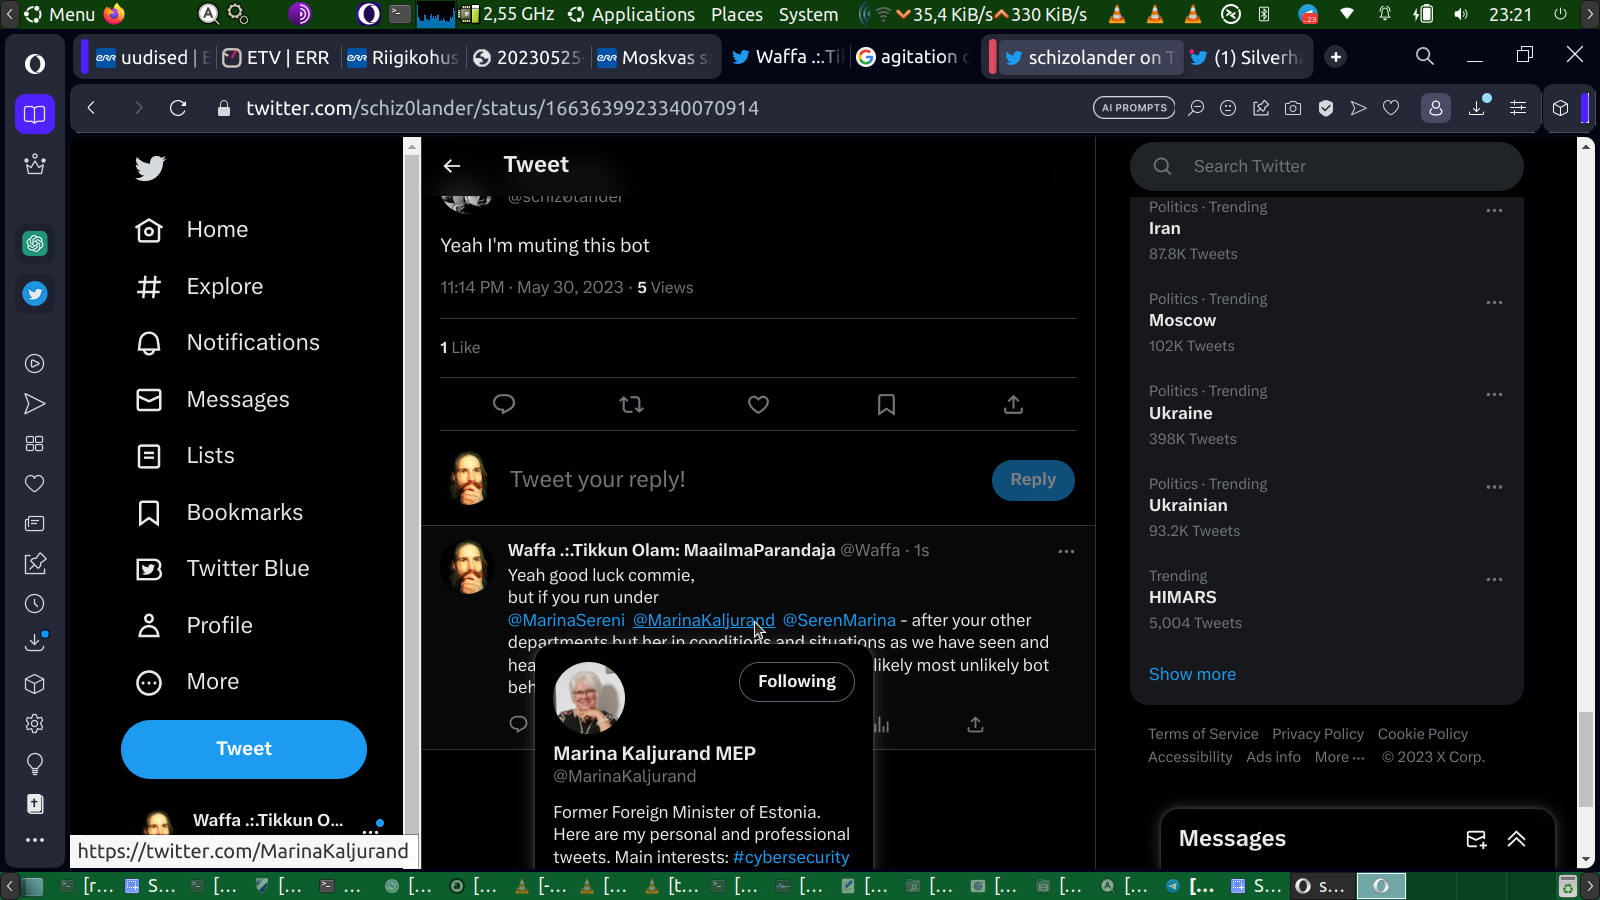Switch to the Riigikohus tab
This screenshot has height=900, width=1600.
tap(402, 57)
